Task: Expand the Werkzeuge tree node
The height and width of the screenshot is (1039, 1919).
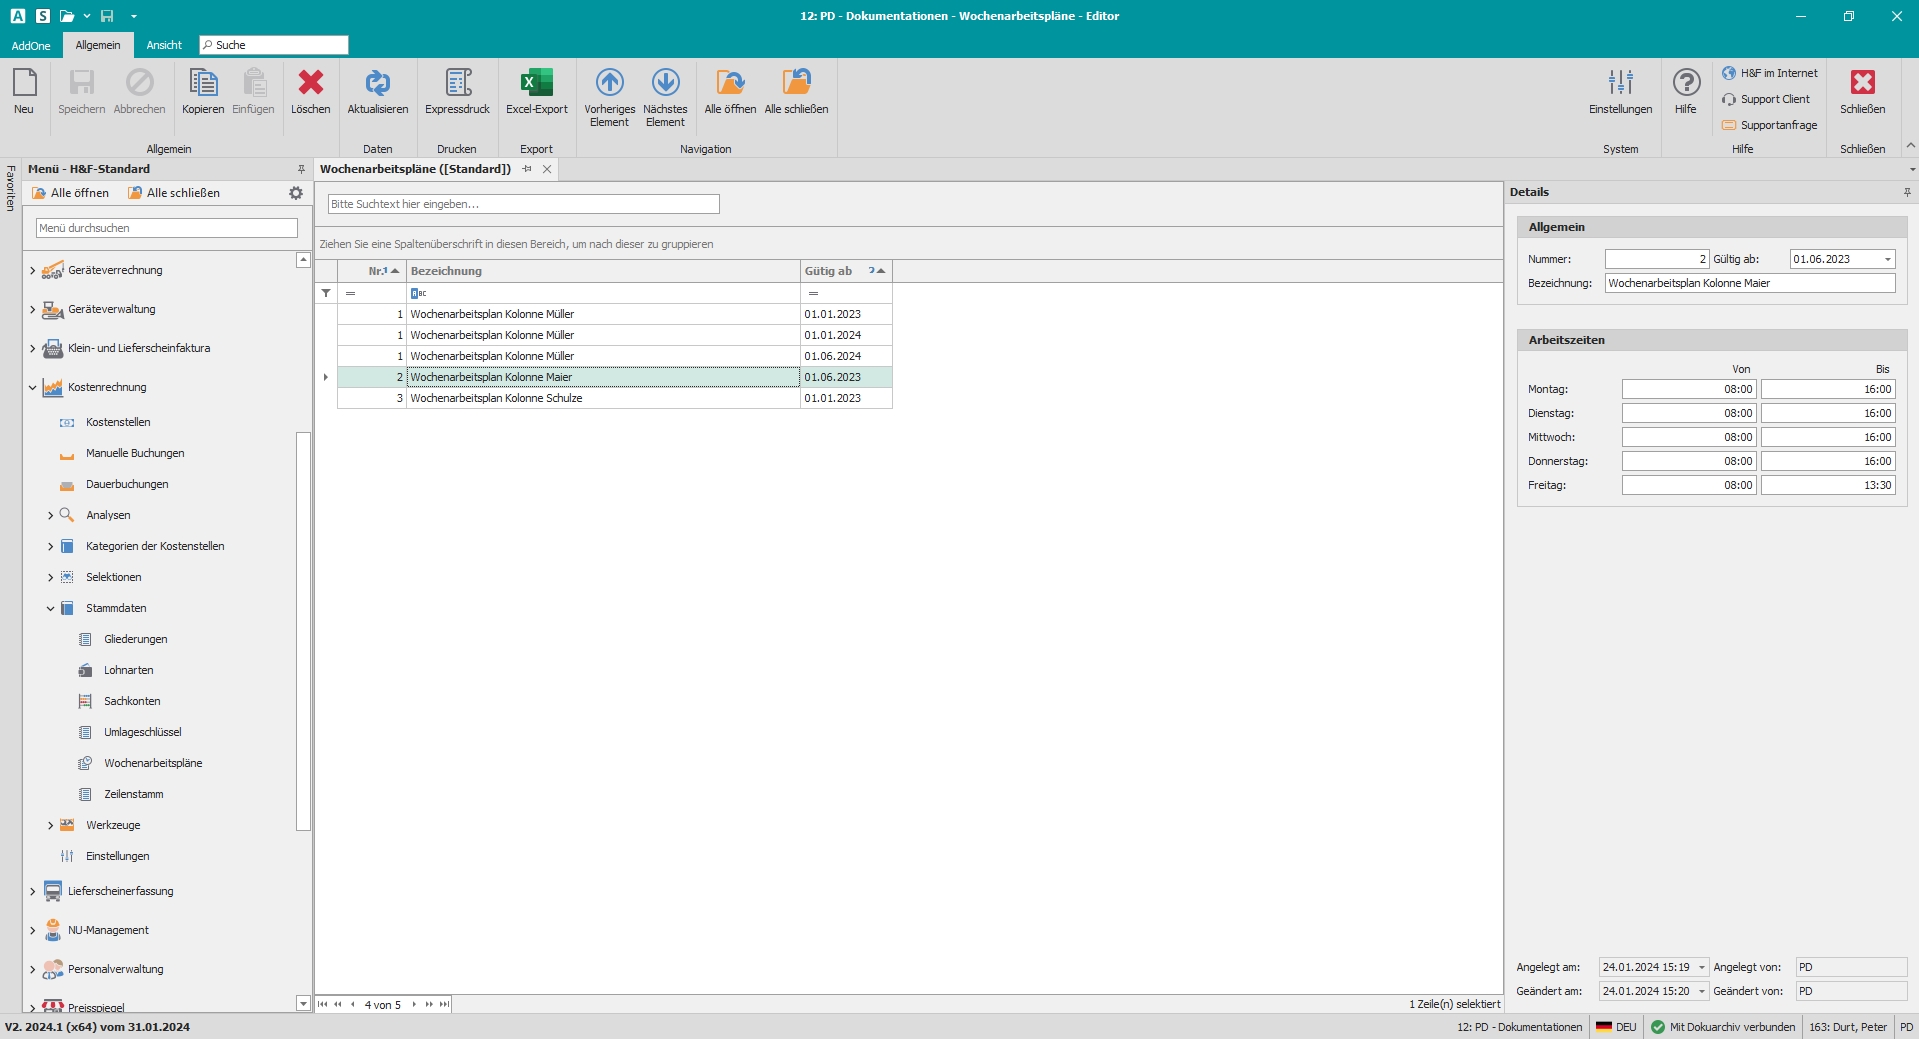Action: [51, 826]
